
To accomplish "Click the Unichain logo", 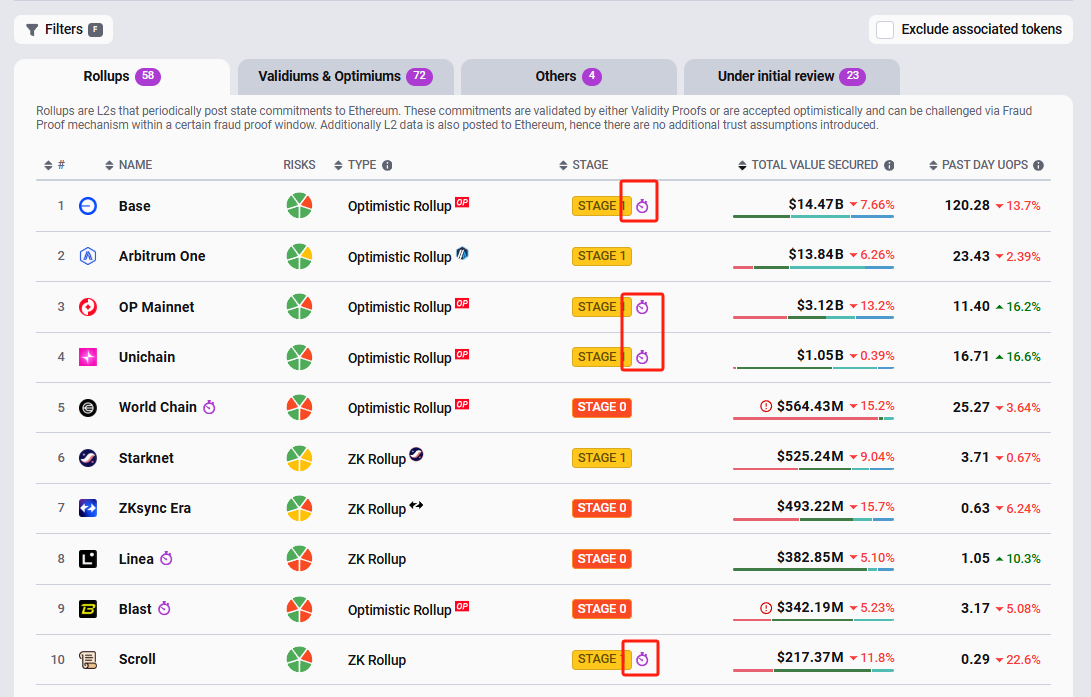I will click(x=88, y=357).
